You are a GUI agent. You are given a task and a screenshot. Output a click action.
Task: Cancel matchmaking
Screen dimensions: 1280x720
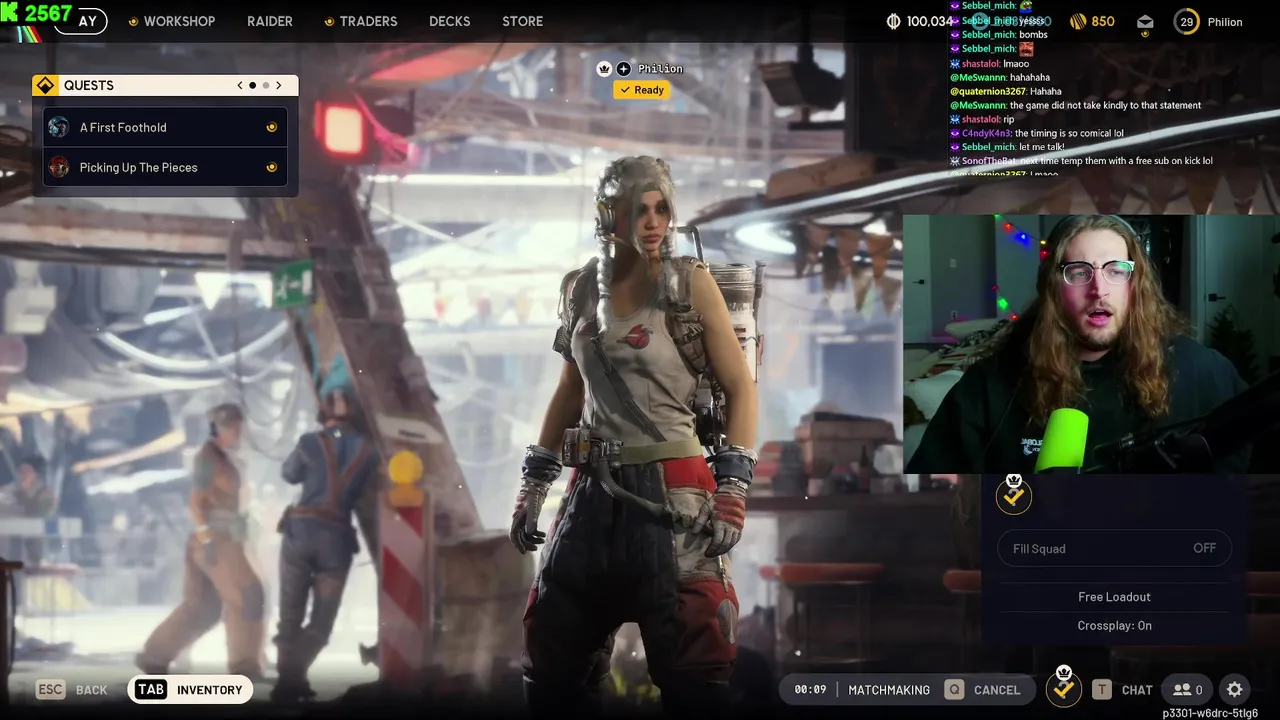(983, 689)
